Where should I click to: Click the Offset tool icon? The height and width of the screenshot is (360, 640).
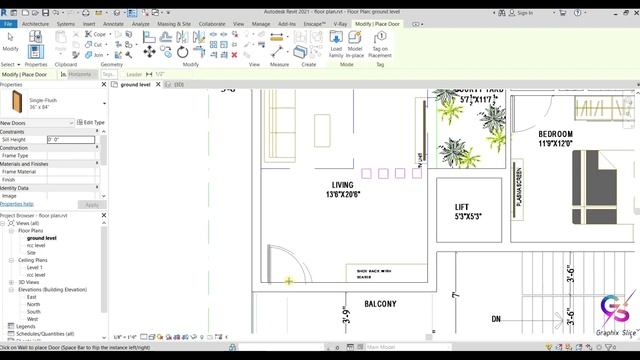pos(166,37)
